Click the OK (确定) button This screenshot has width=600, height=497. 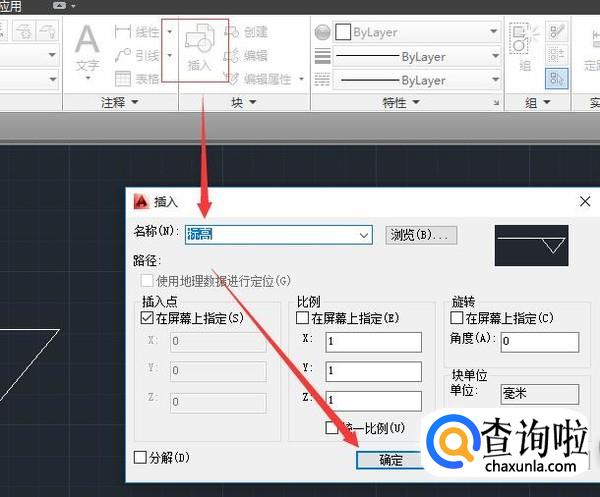coord(391,460)
